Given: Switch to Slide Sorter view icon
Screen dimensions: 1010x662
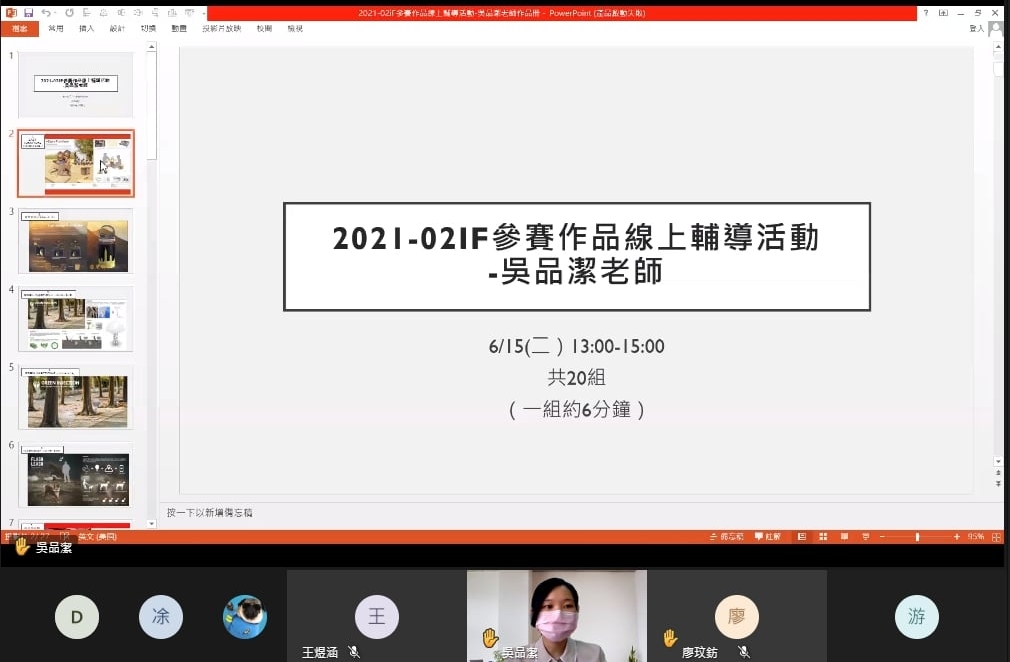Looking at the screenshot, I should (823, 537).
